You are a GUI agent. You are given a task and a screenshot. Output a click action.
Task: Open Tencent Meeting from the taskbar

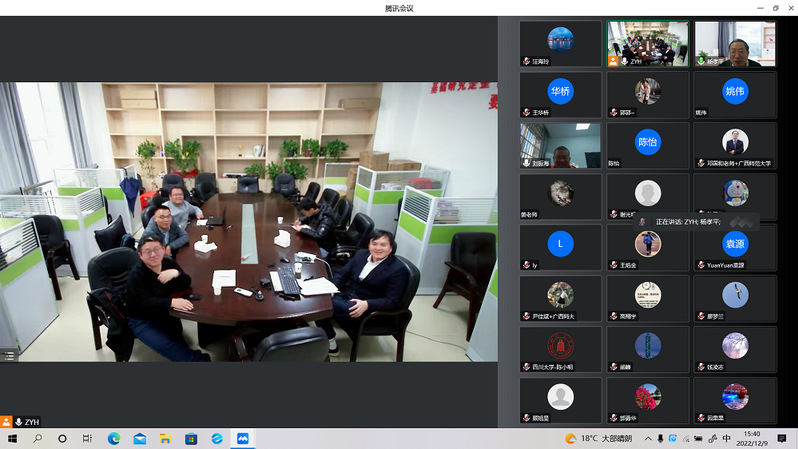coord(242,438)
